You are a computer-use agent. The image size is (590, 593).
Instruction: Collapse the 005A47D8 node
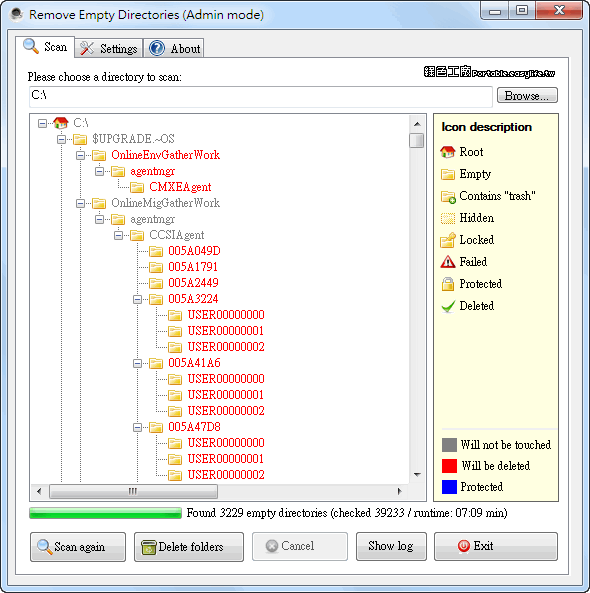[137, 427]
